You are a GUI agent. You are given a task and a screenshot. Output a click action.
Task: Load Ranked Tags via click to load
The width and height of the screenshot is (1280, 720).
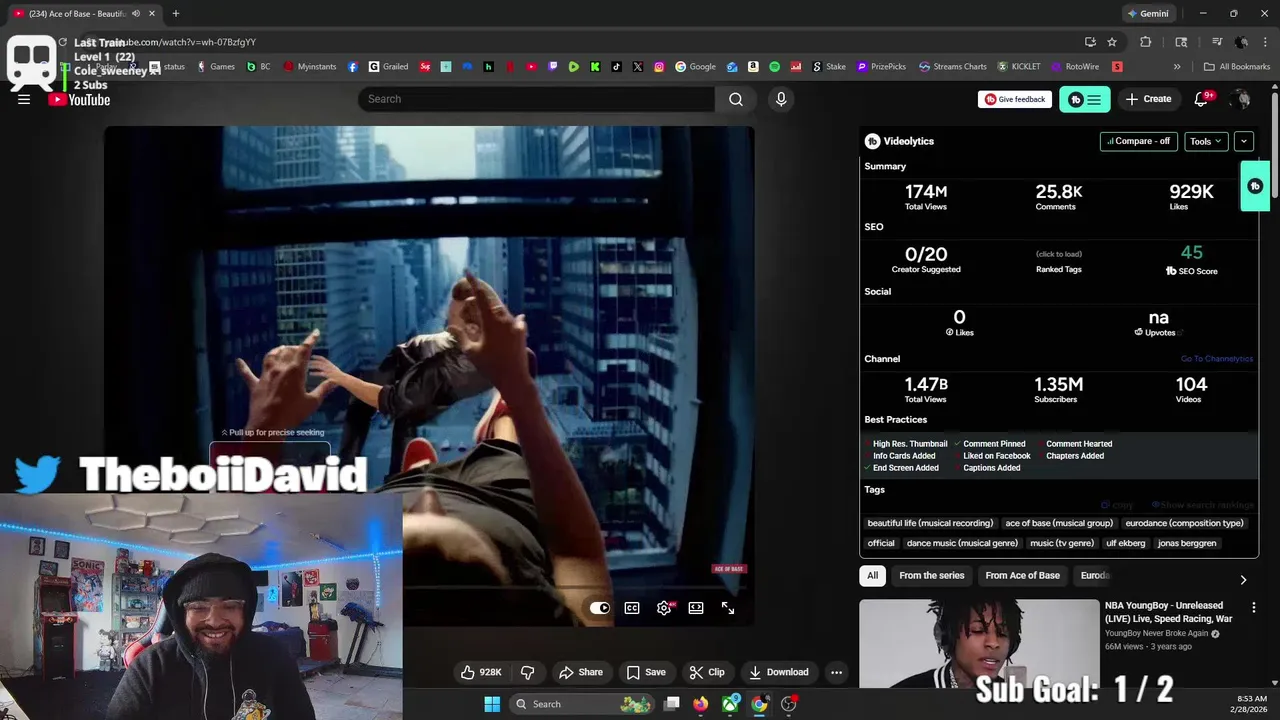coord(1059,254)
